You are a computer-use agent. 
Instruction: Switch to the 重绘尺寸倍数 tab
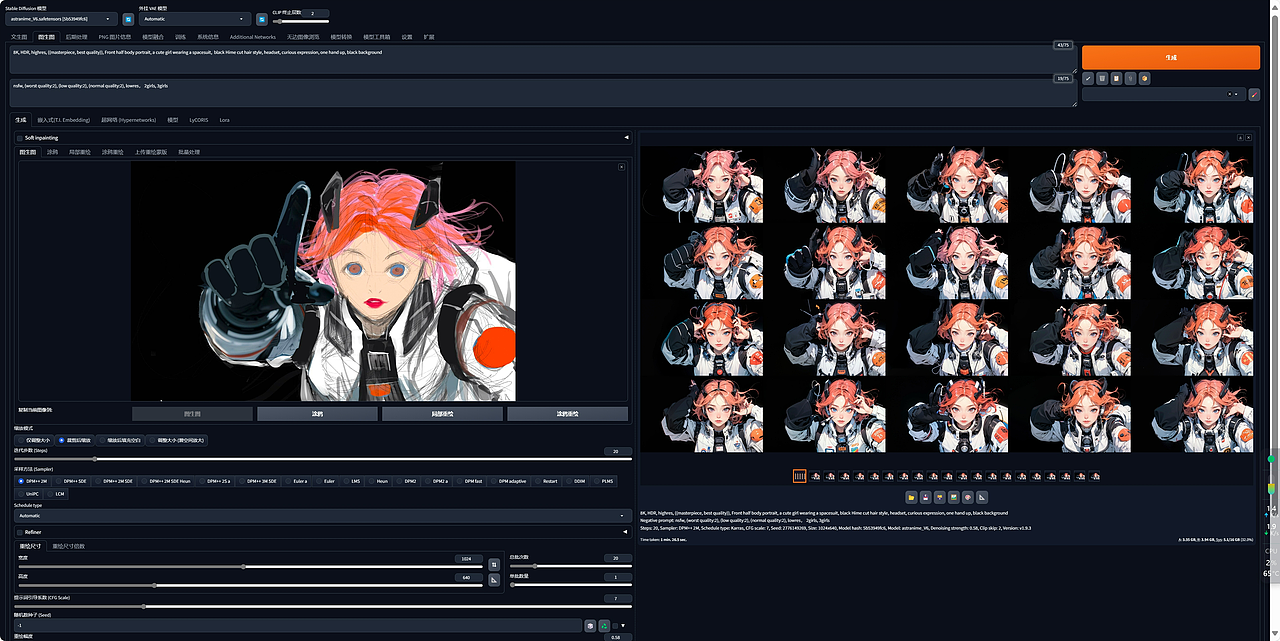click(x=69, y=546)
